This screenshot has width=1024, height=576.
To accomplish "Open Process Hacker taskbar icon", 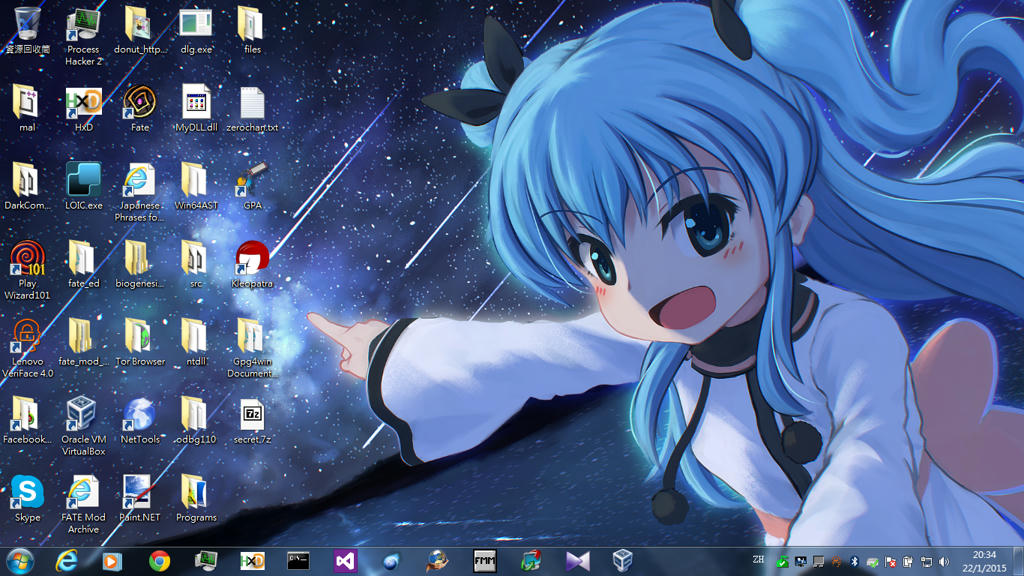I will click(206, 561).
